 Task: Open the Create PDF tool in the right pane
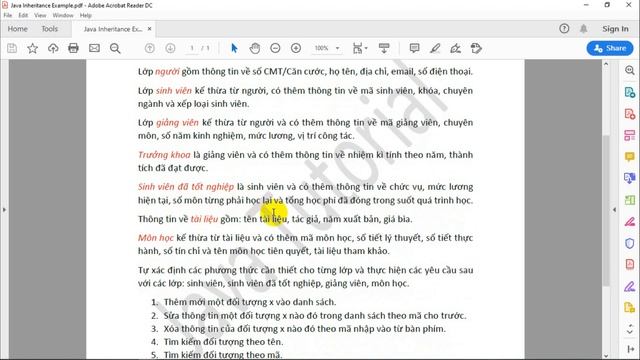coord(629,113)
